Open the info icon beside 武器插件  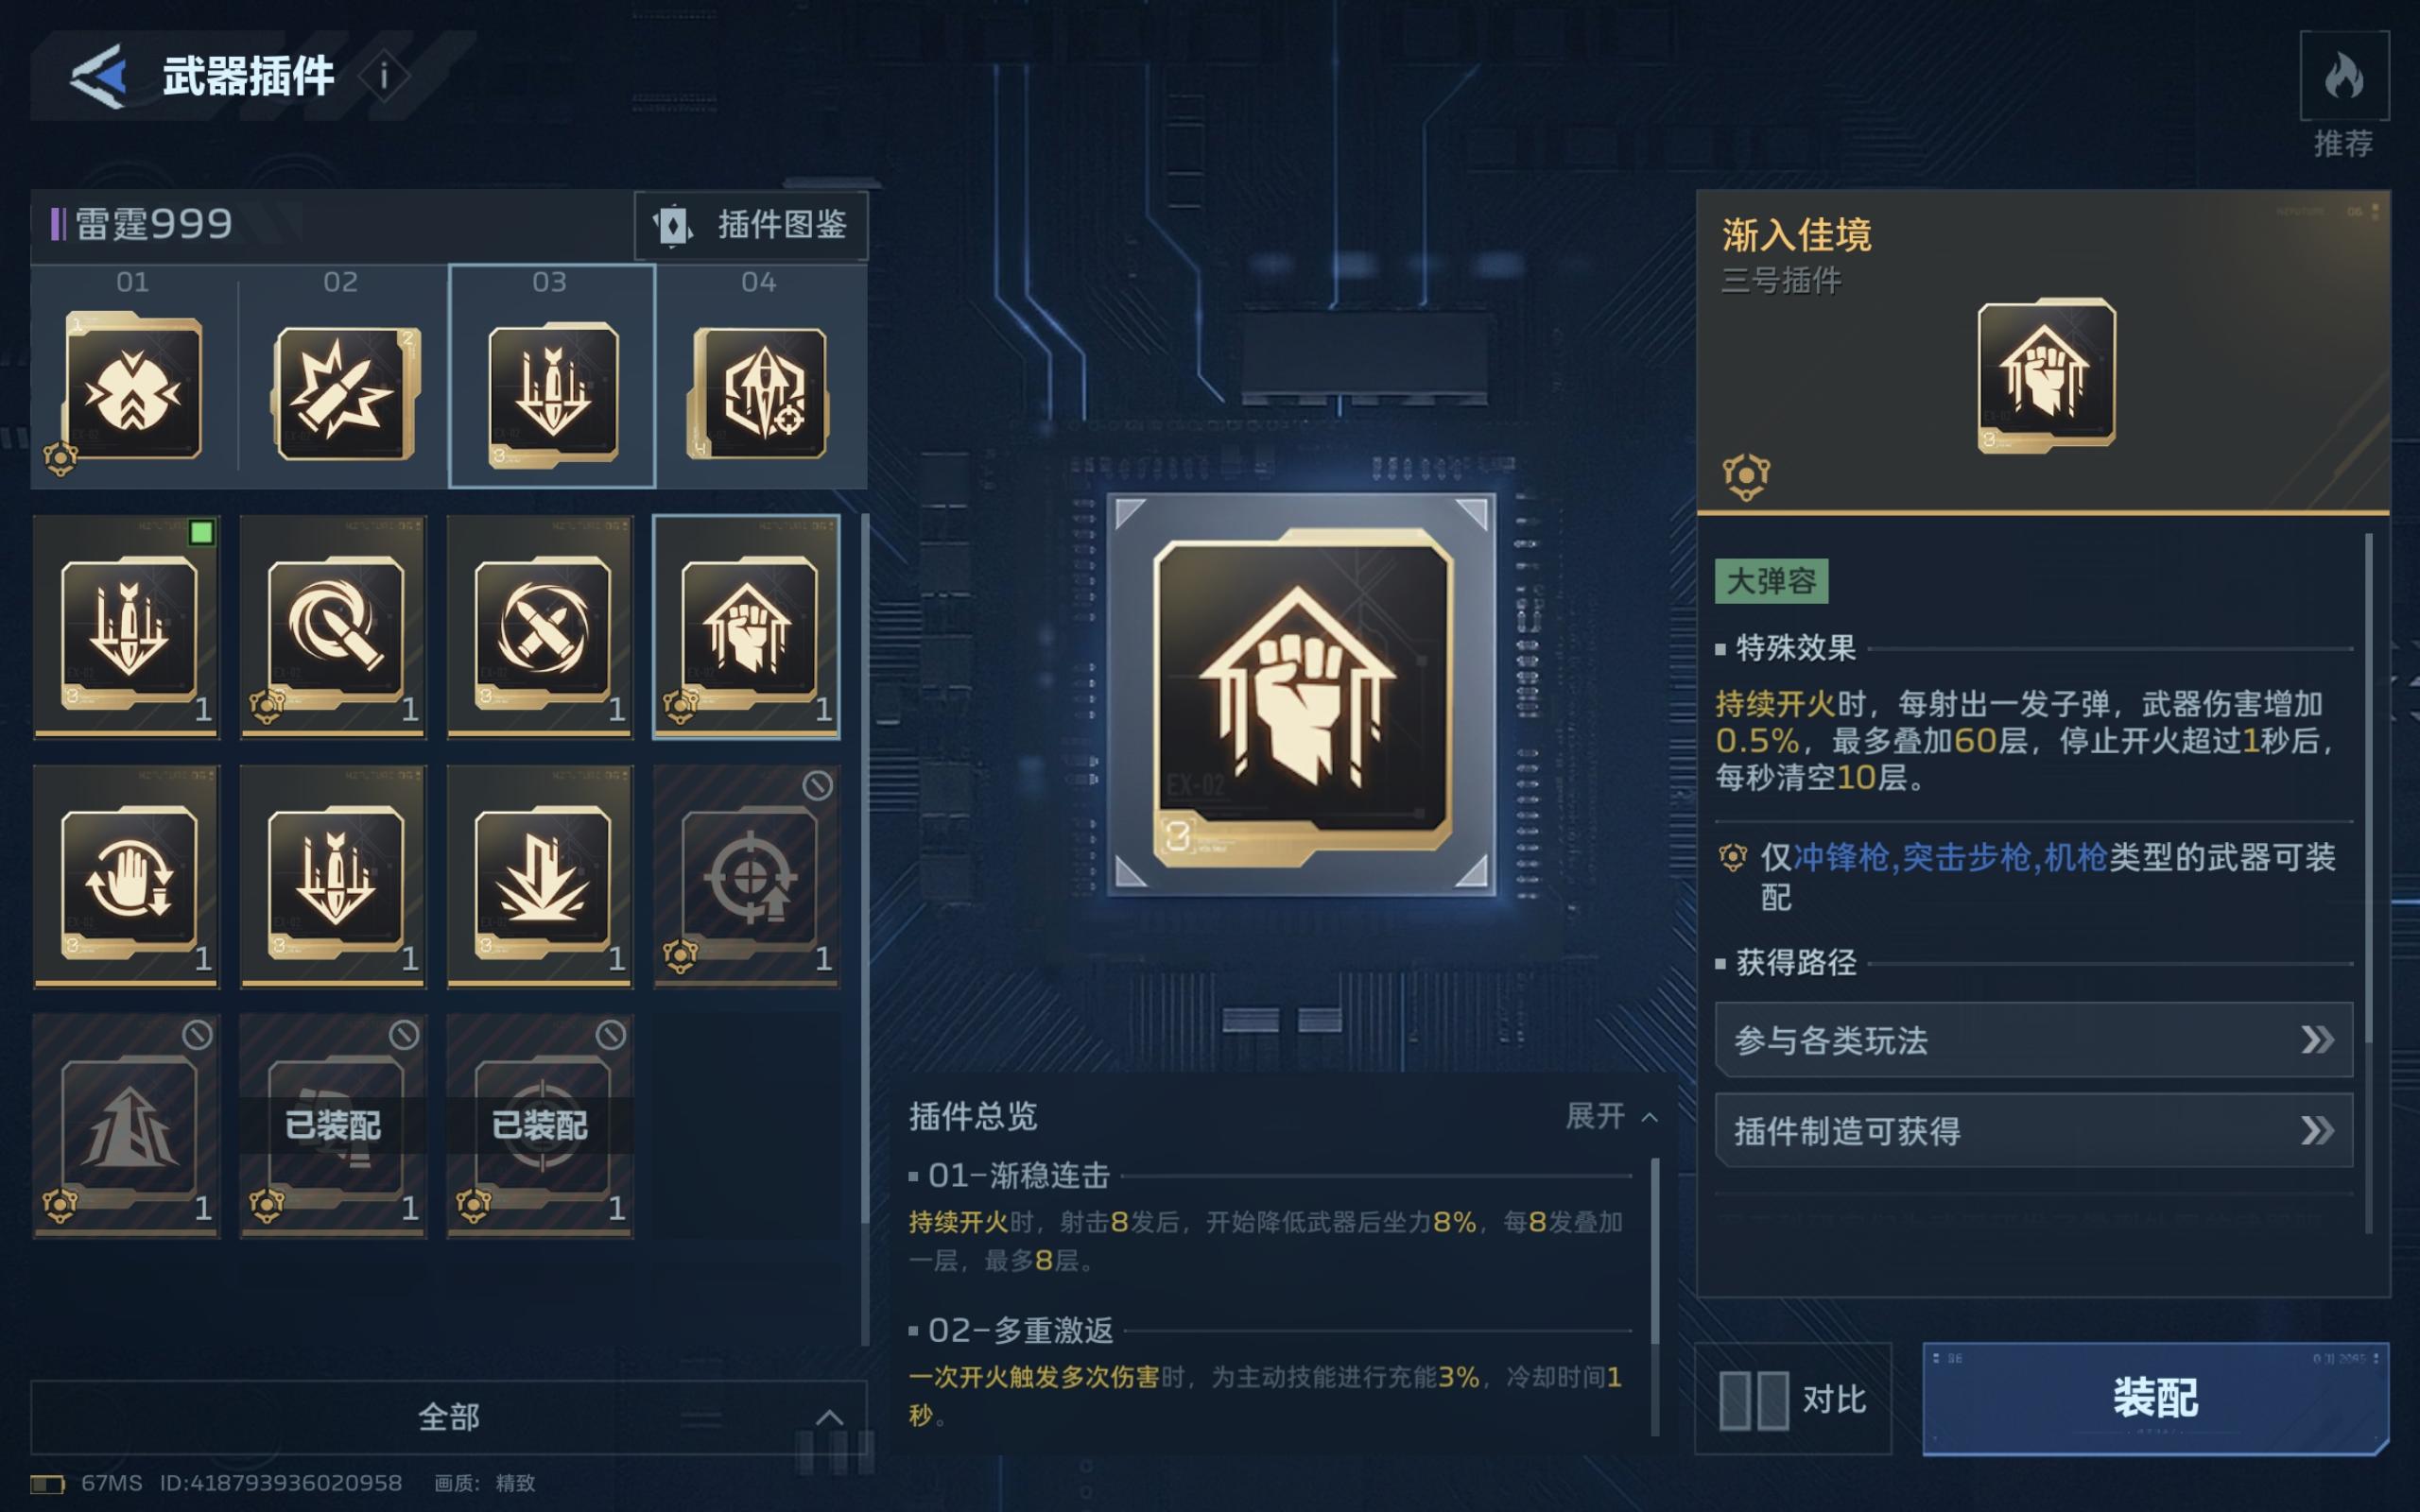click(x=384, y=76)
